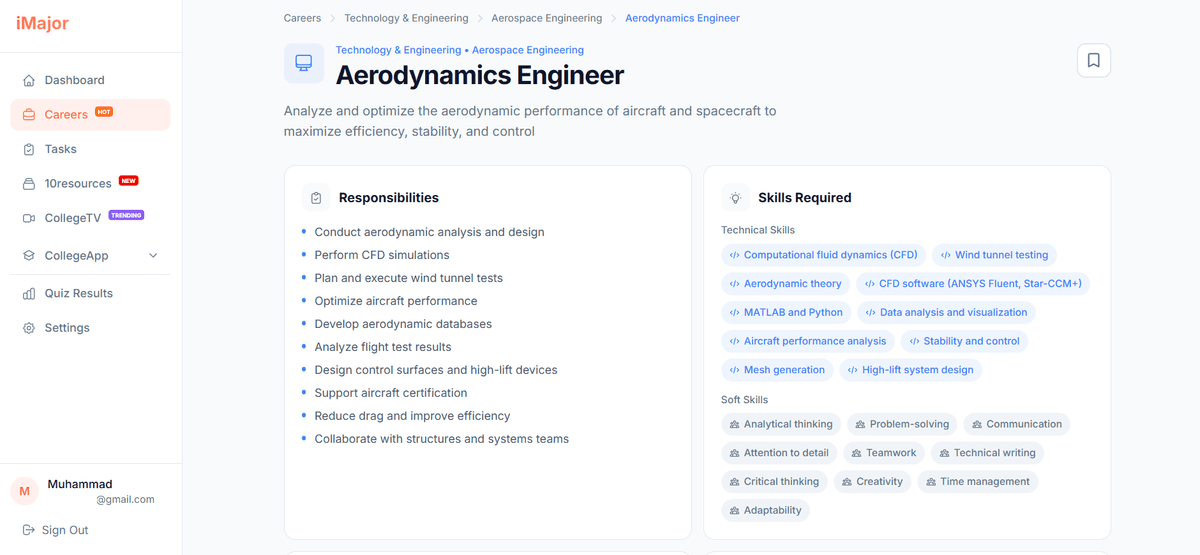This screenshot has width=1200, height=555.
Task: Open the Careers menu item
Action: [66, 115]
